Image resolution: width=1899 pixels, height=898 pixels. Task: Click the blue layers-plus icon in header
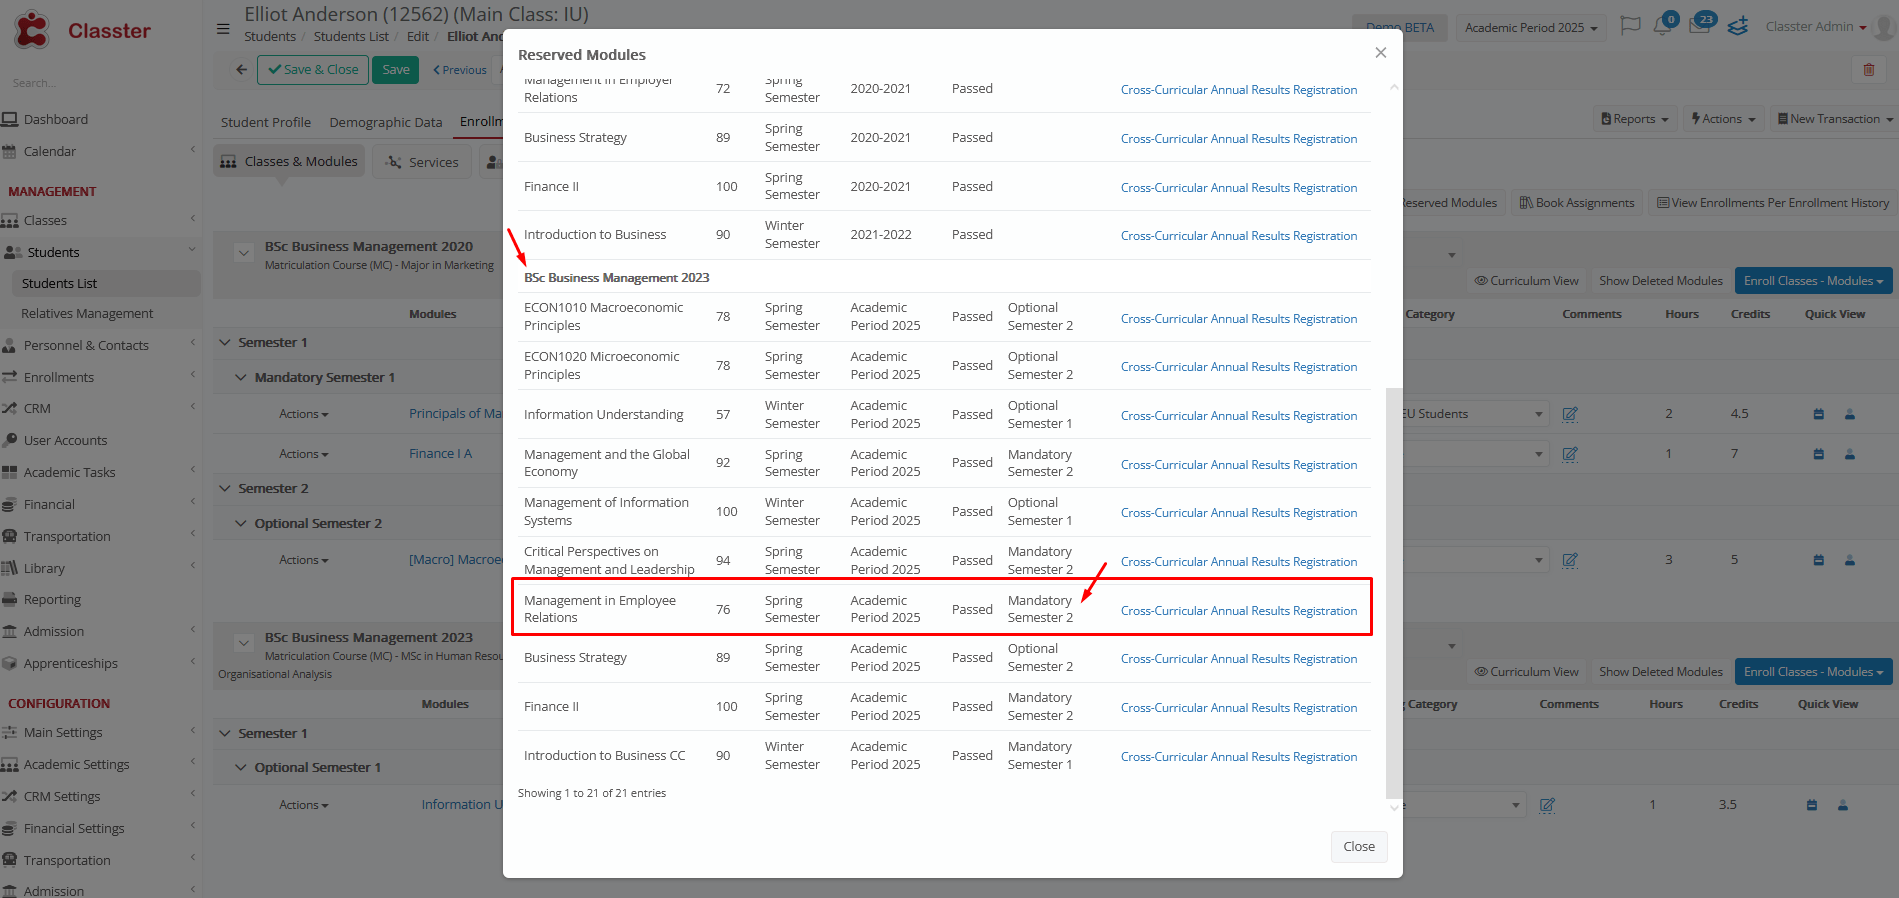[1738, 26]
